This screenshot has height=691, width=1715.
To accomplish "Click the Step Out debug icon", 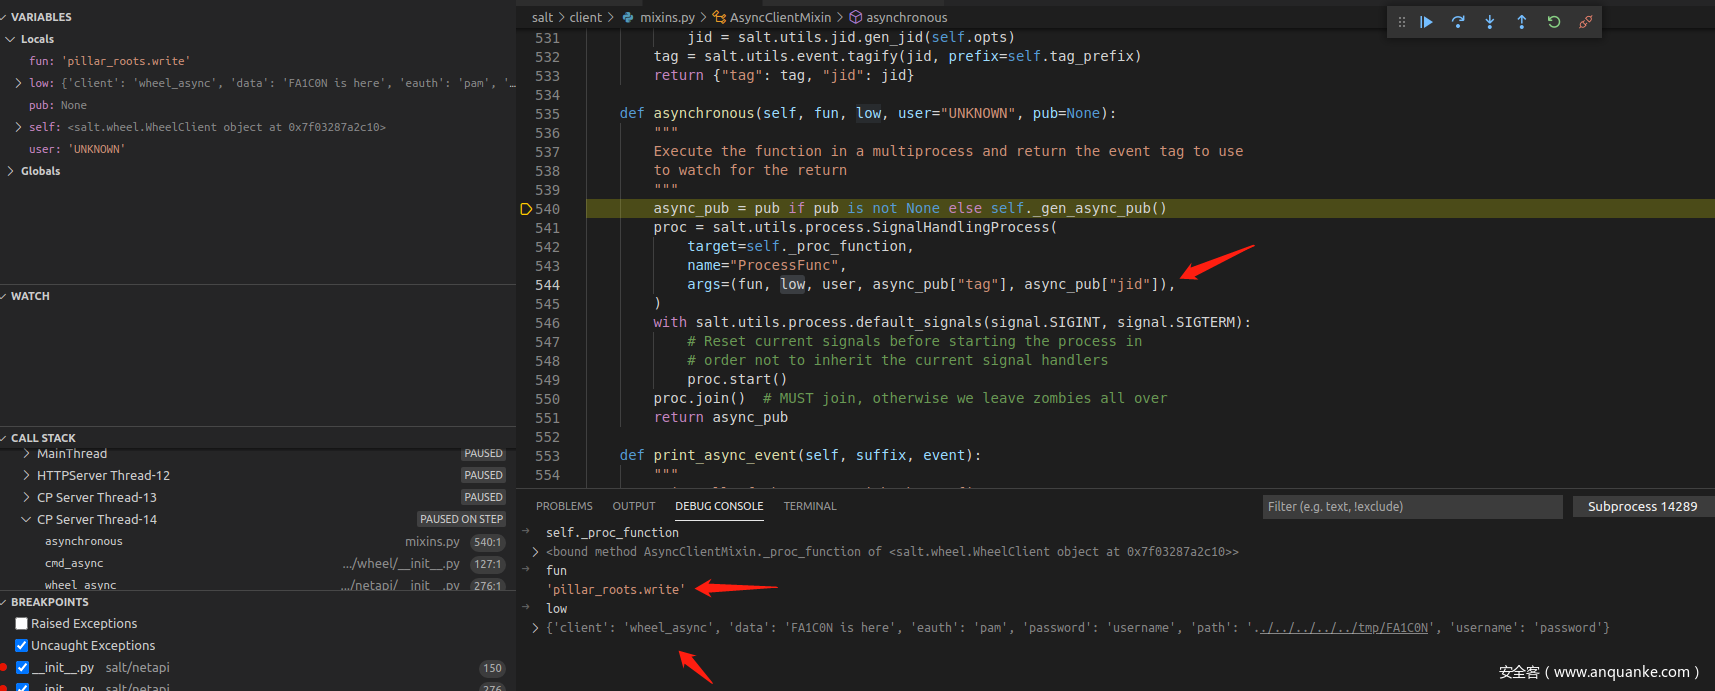I will [x=1522, y=22].
